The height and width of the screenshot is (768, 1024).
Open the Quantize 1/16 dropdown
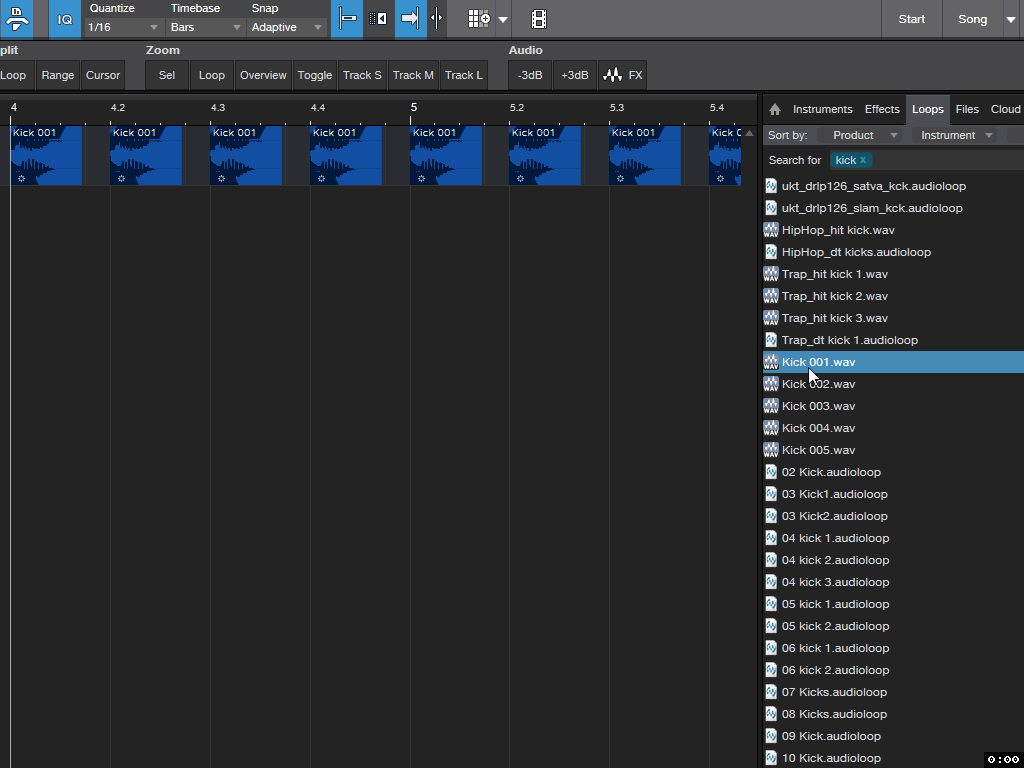coord(123,27)
